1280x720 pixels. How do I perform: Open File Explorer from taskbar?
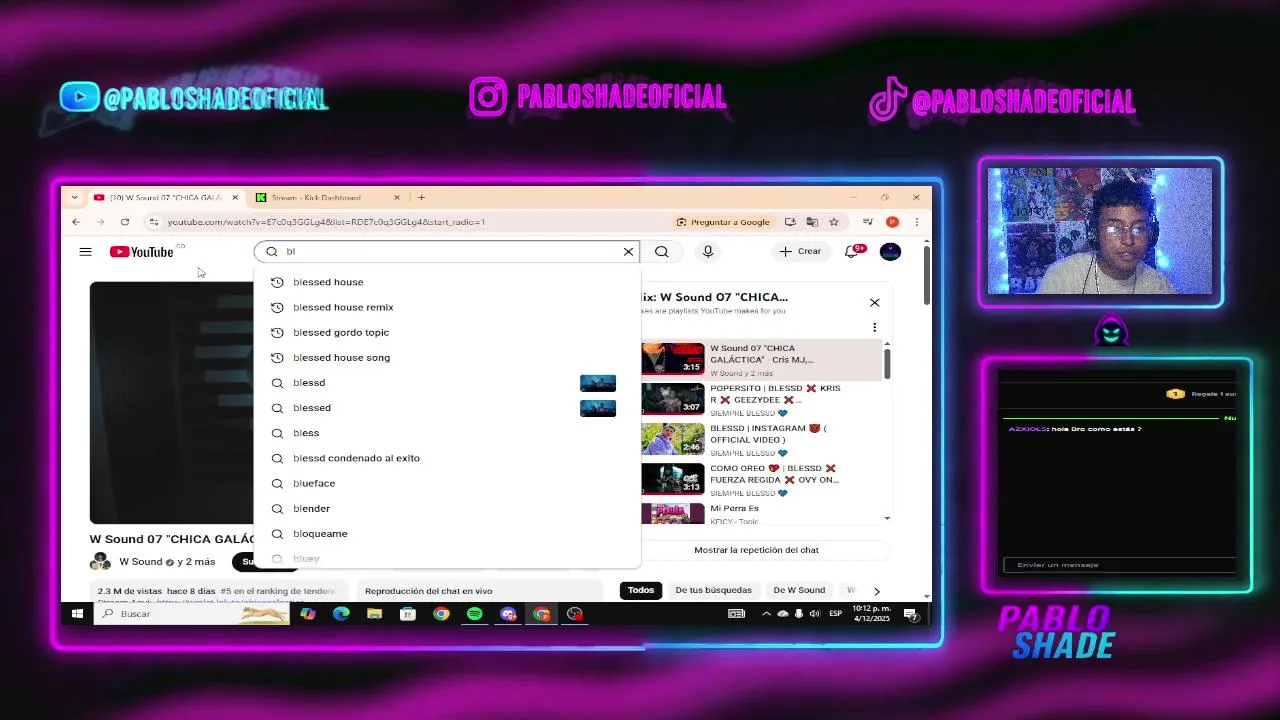coord(374,614)
